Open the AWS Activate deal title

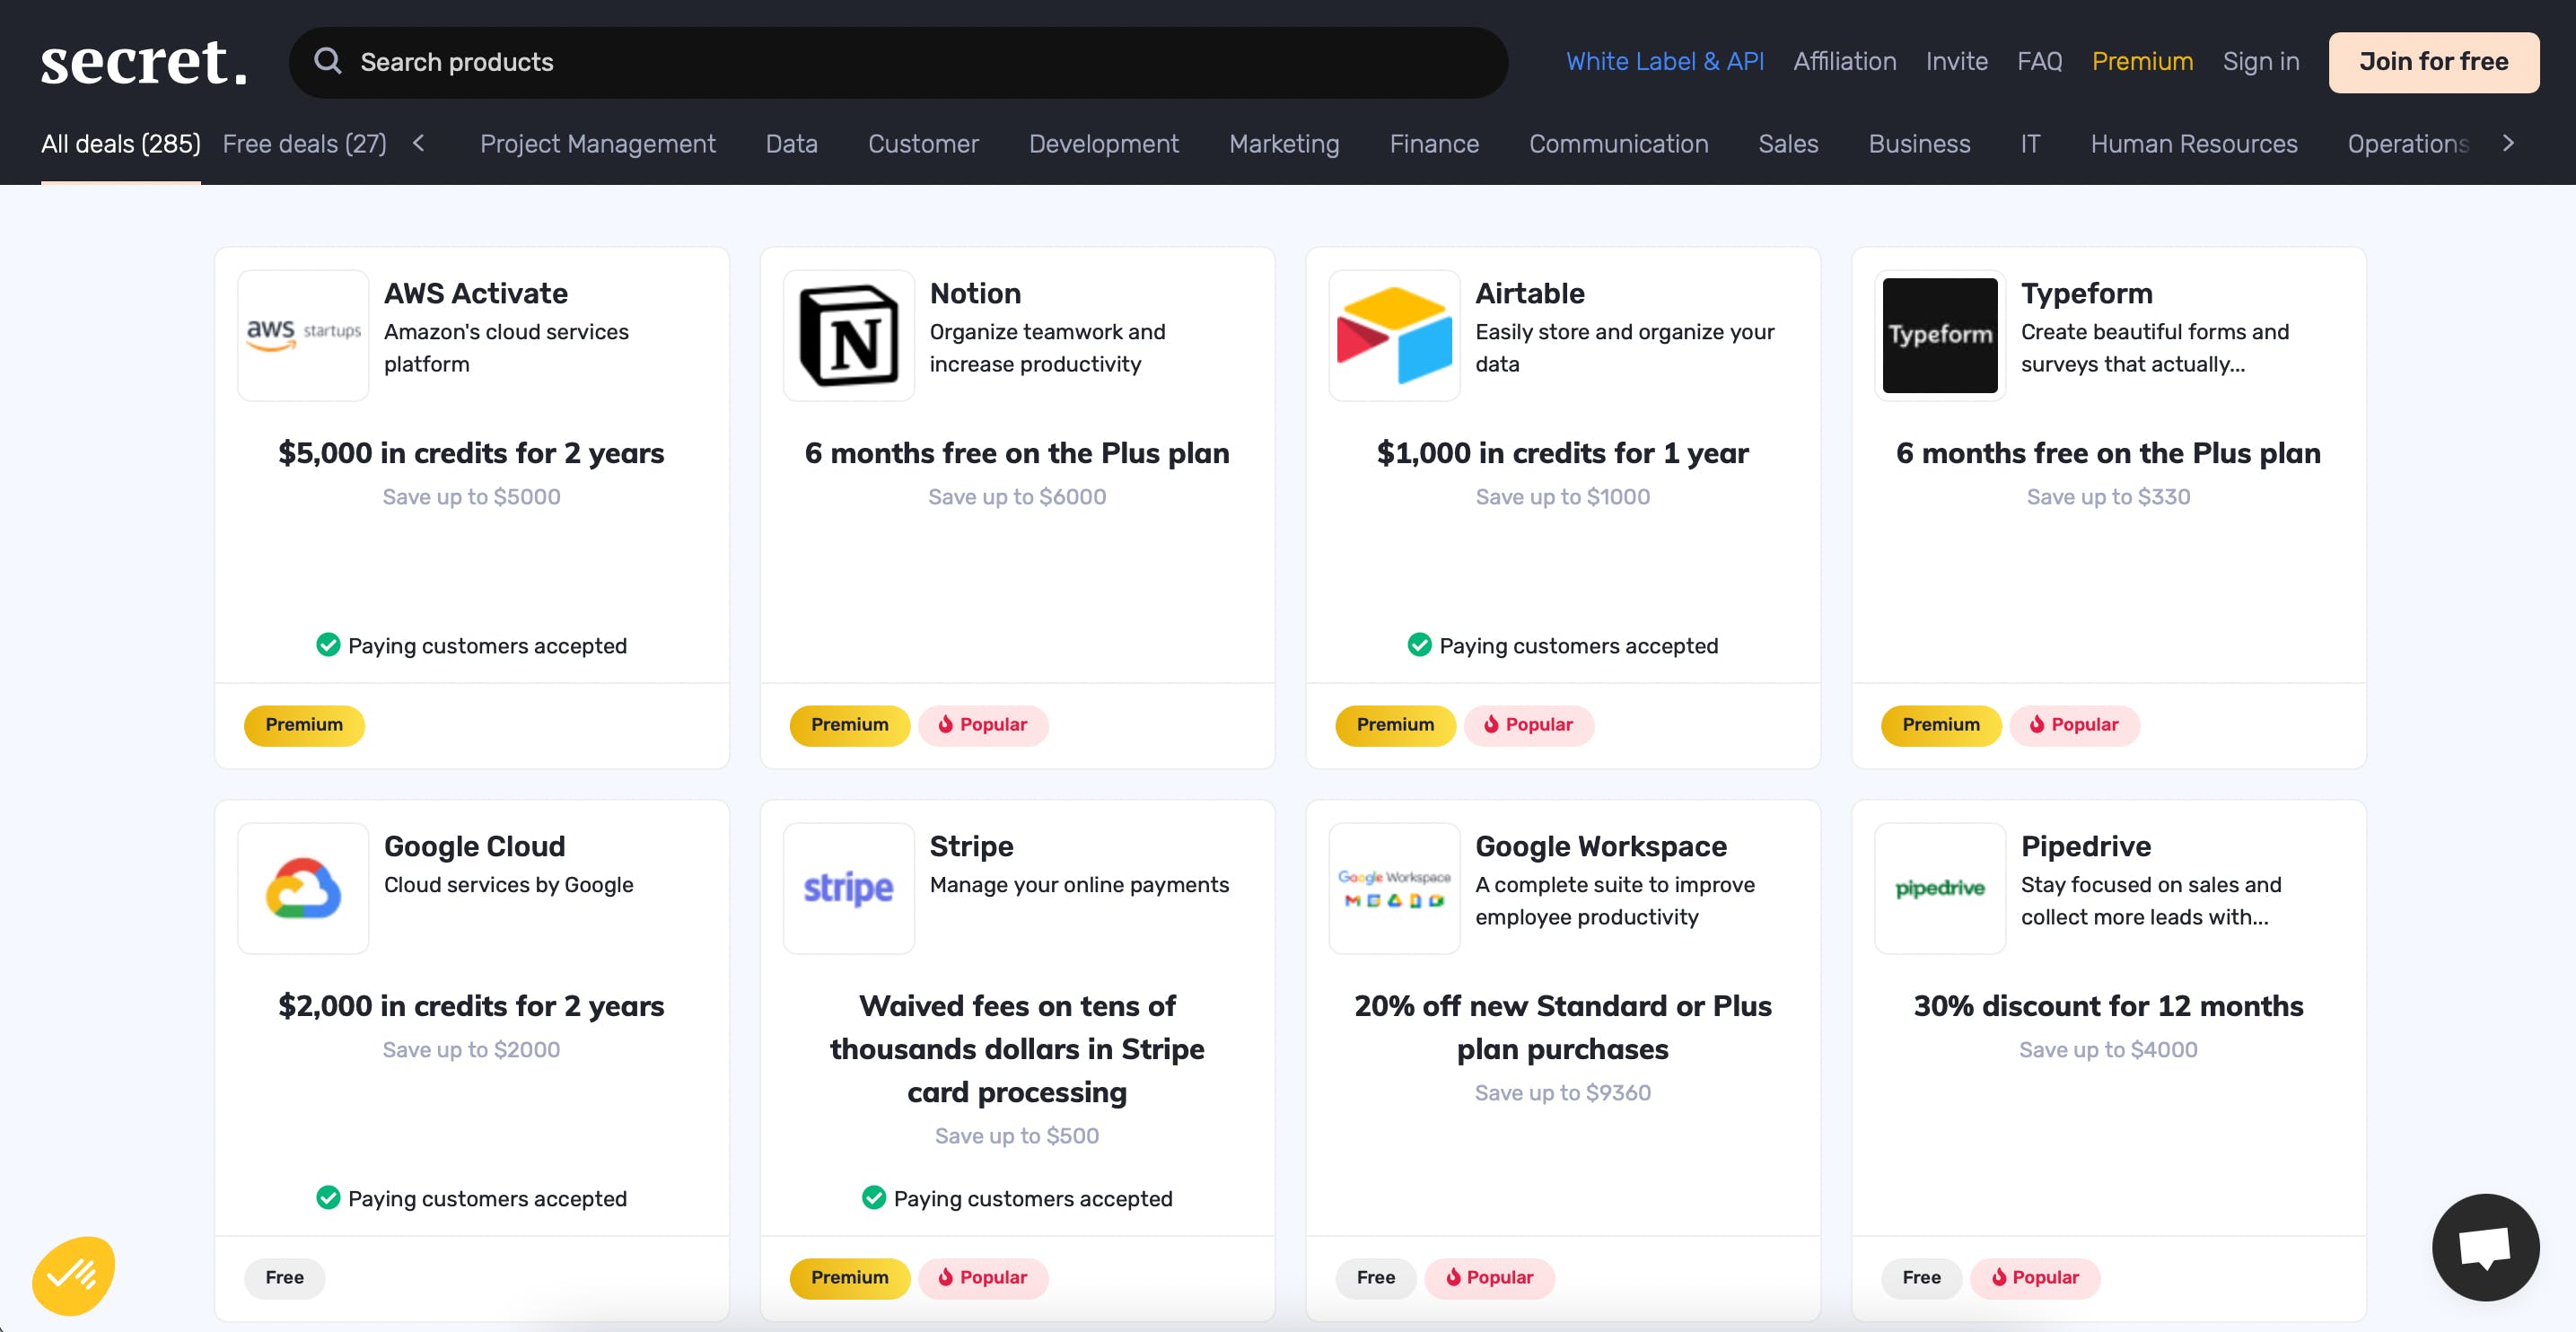pyautogui.click(x=476, y=293)
